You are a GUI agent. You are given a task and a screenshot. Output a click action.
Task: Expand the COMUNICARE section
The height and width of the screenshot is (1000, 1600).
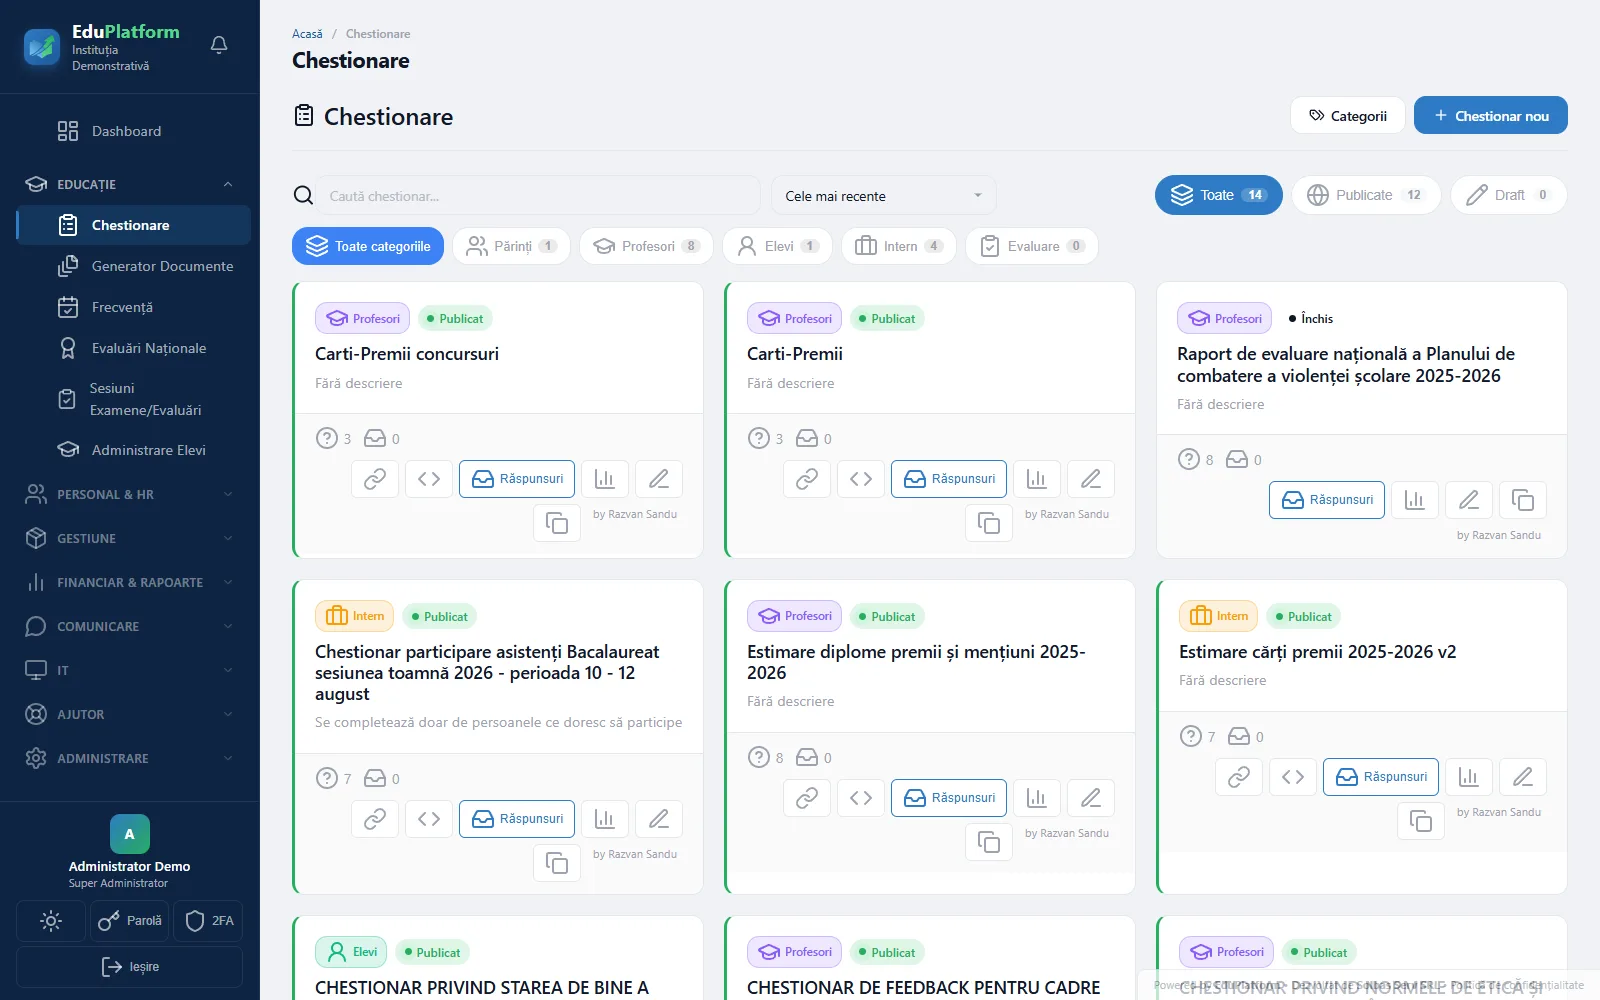(x=130, y=626)
